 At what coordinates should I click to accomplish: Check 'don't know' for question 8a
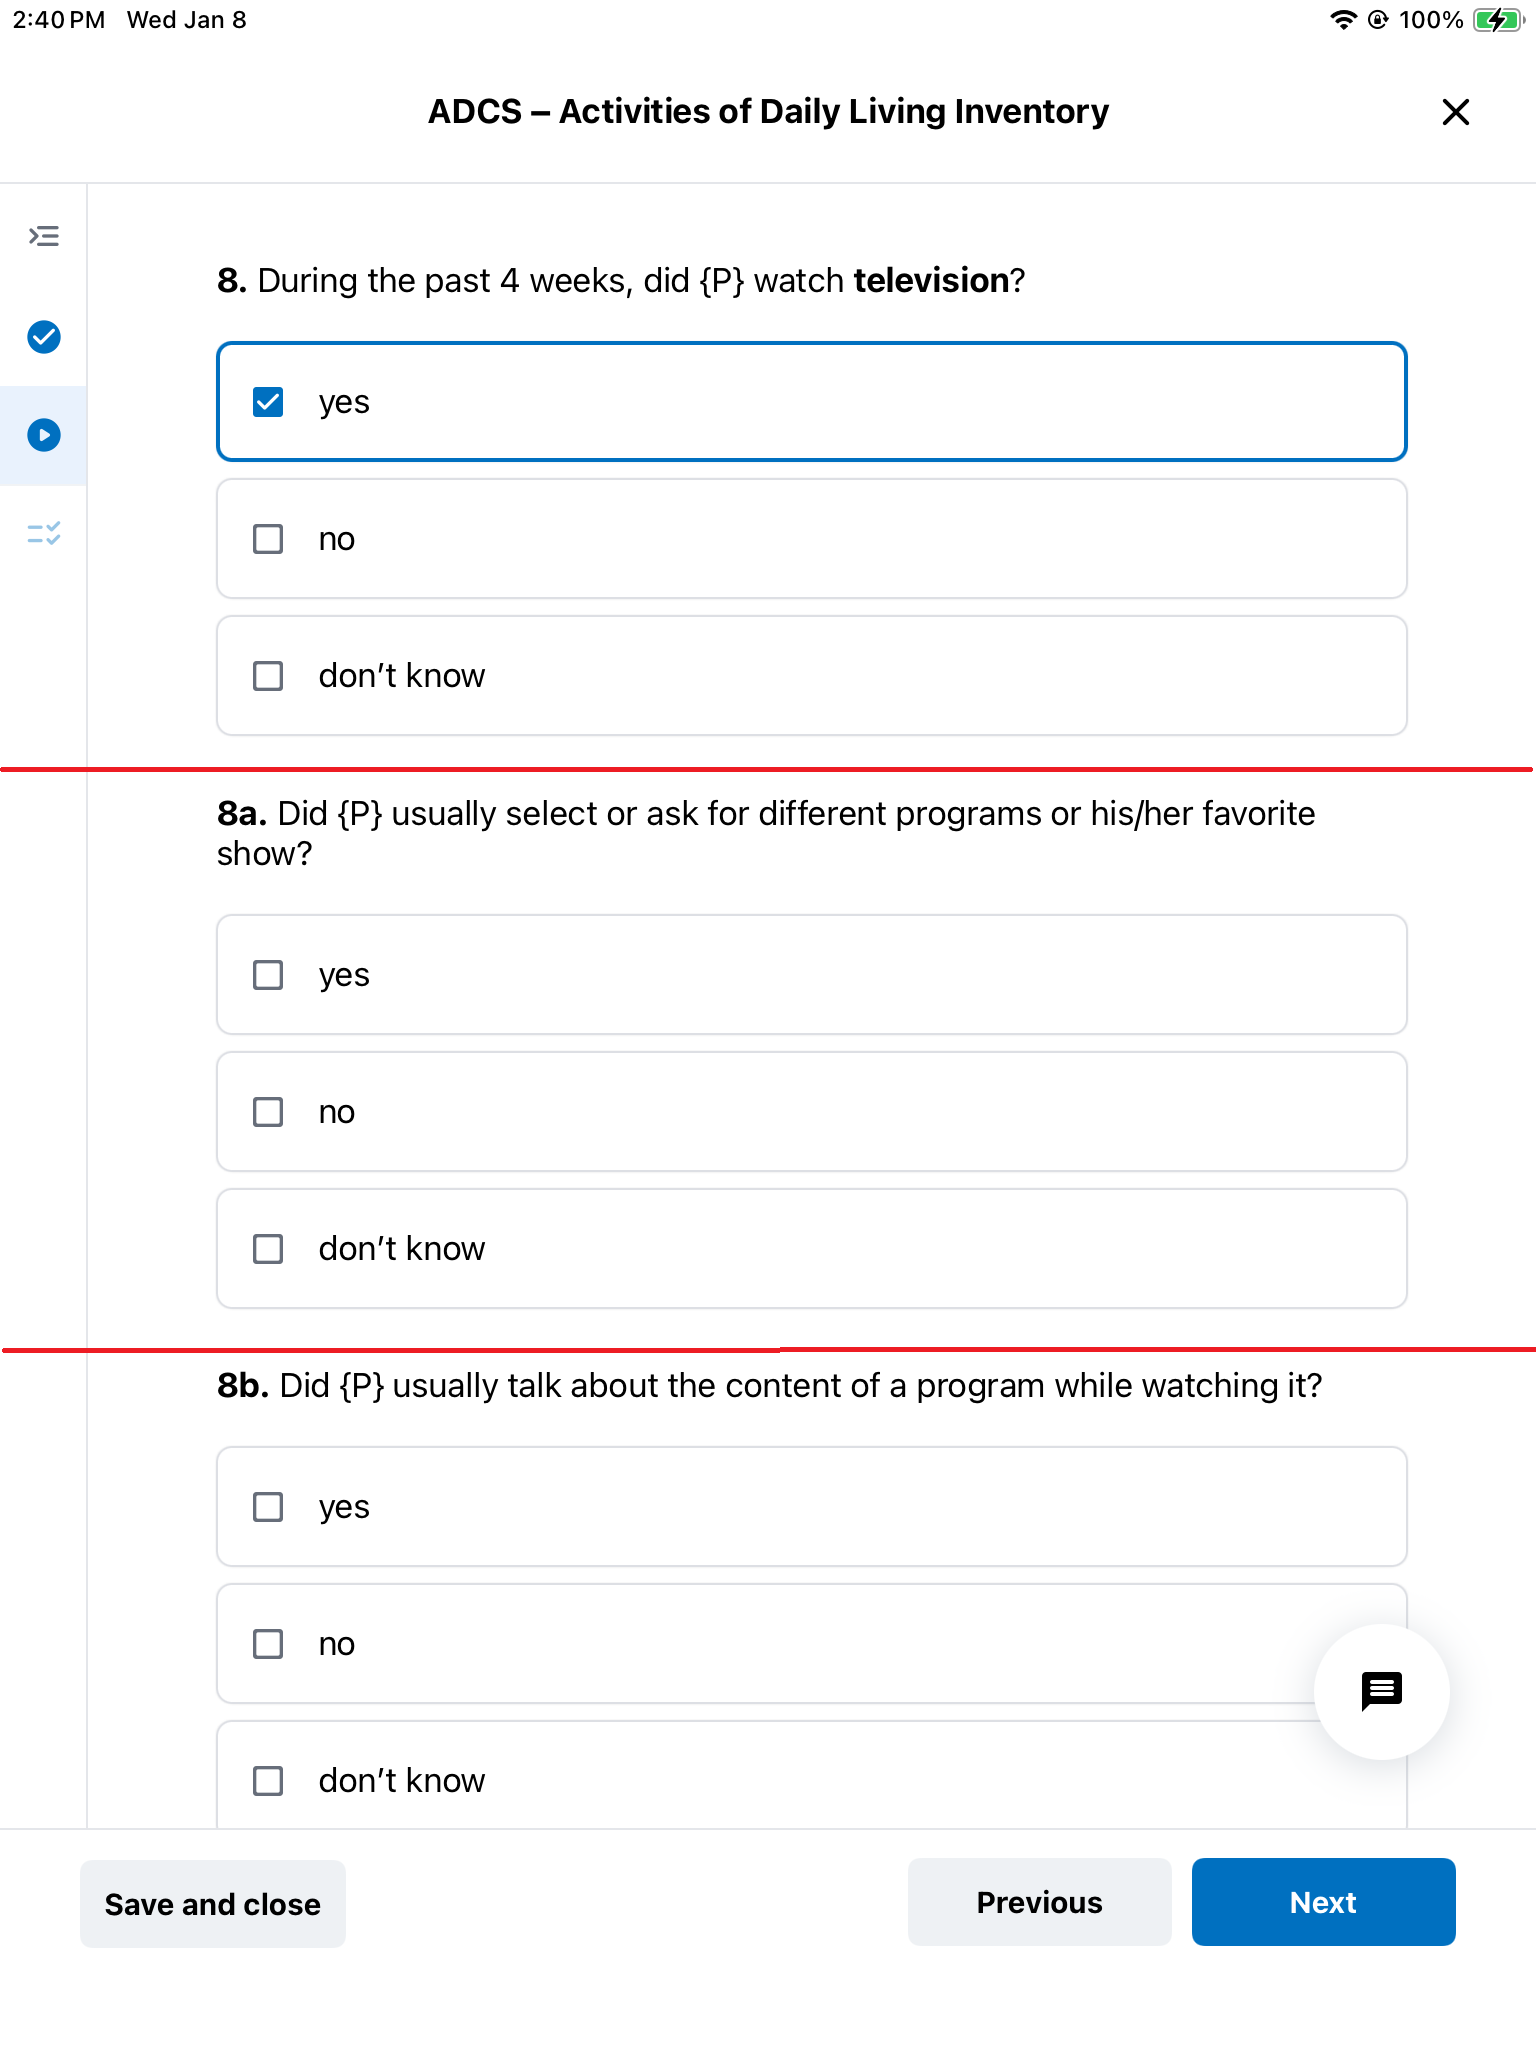click(811, 1249)
